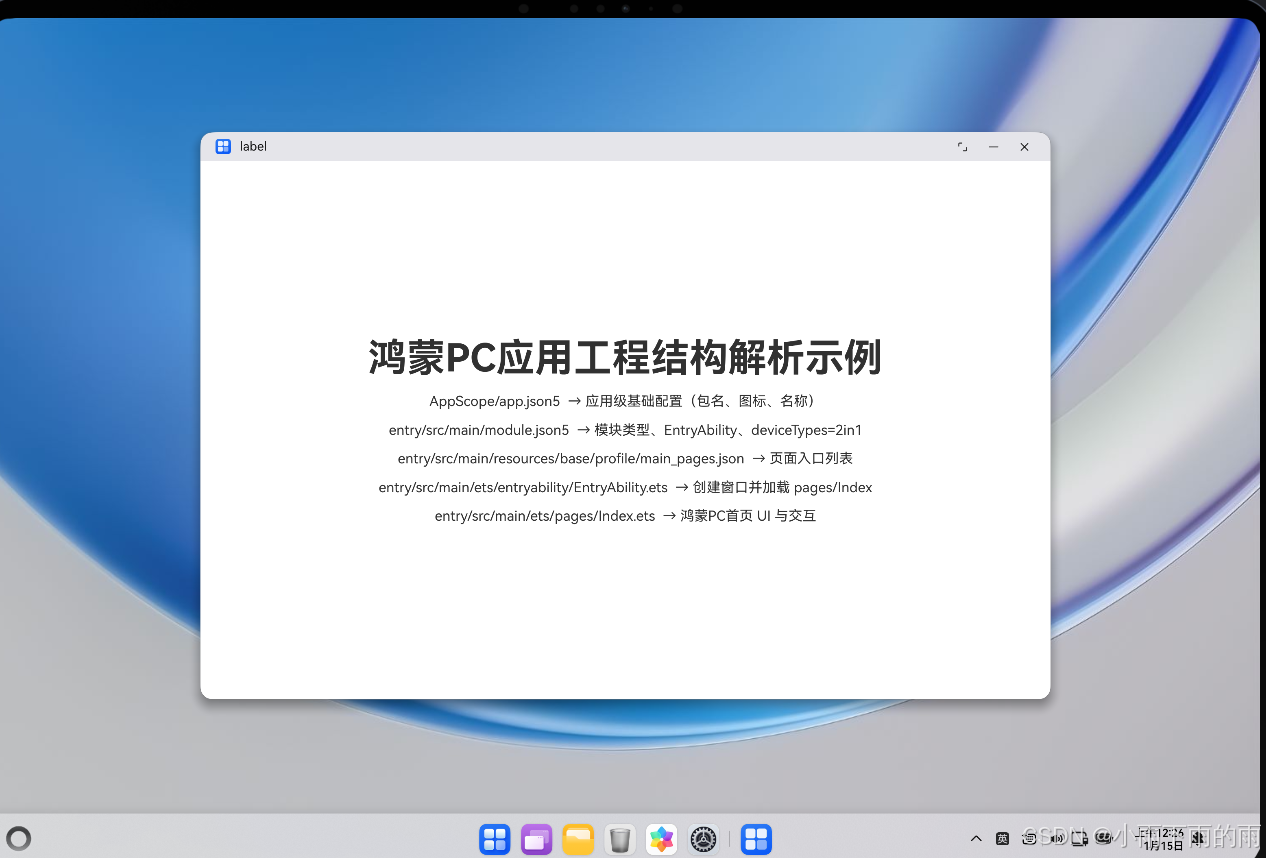
Task: Click the circle button at taskbar left corner
Action: click(19, 838)
